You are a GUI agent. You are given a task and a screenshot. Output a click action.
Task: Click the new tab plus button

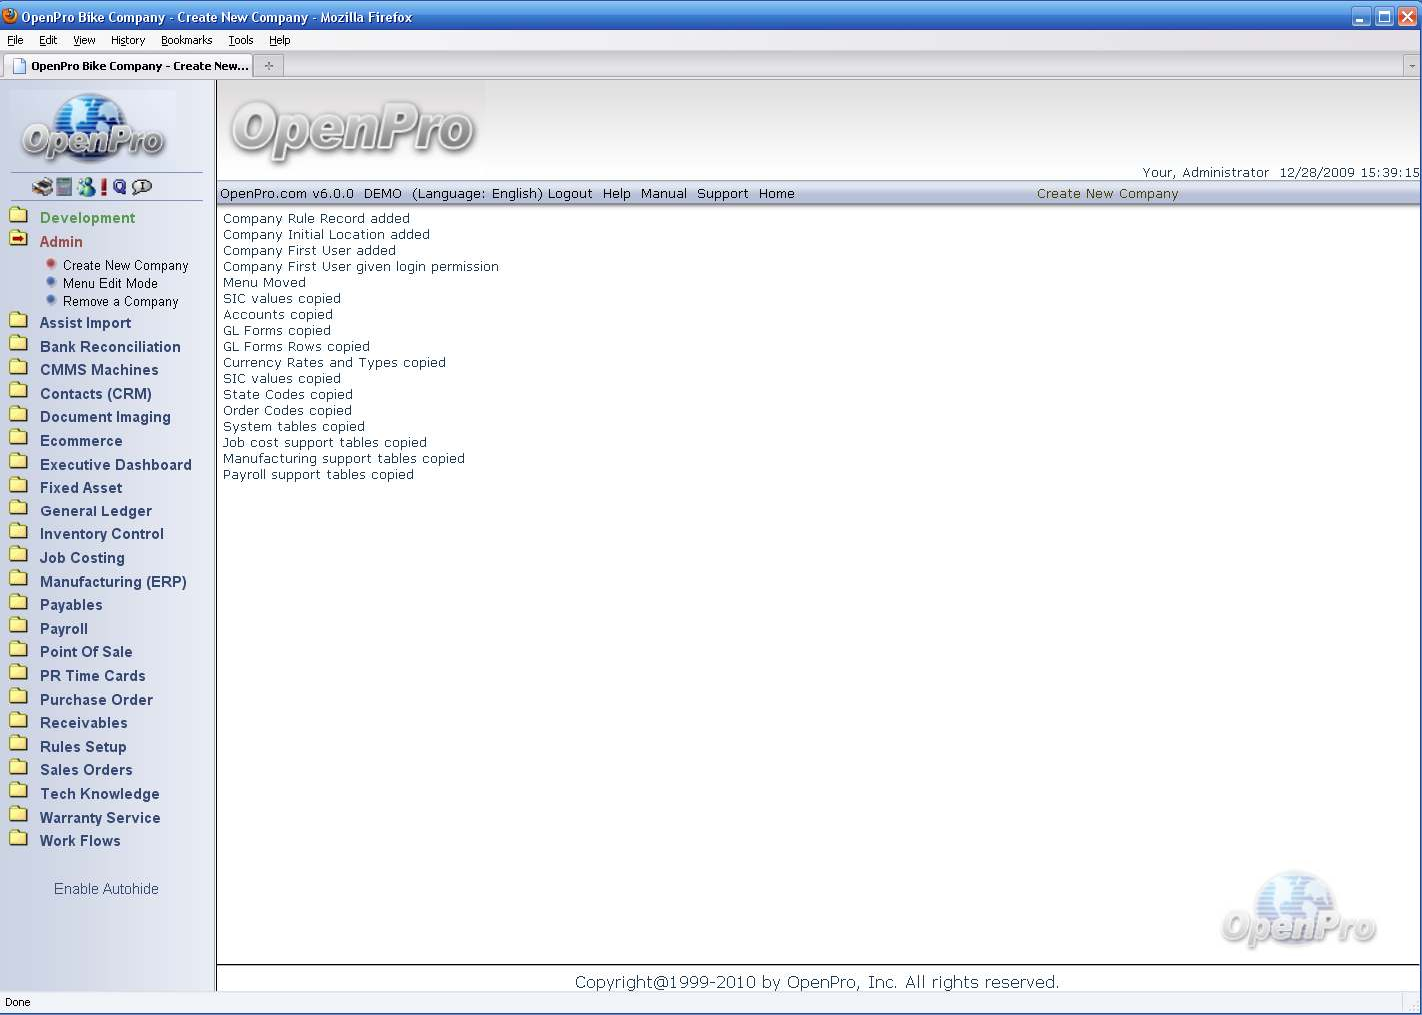coord(268,66)
